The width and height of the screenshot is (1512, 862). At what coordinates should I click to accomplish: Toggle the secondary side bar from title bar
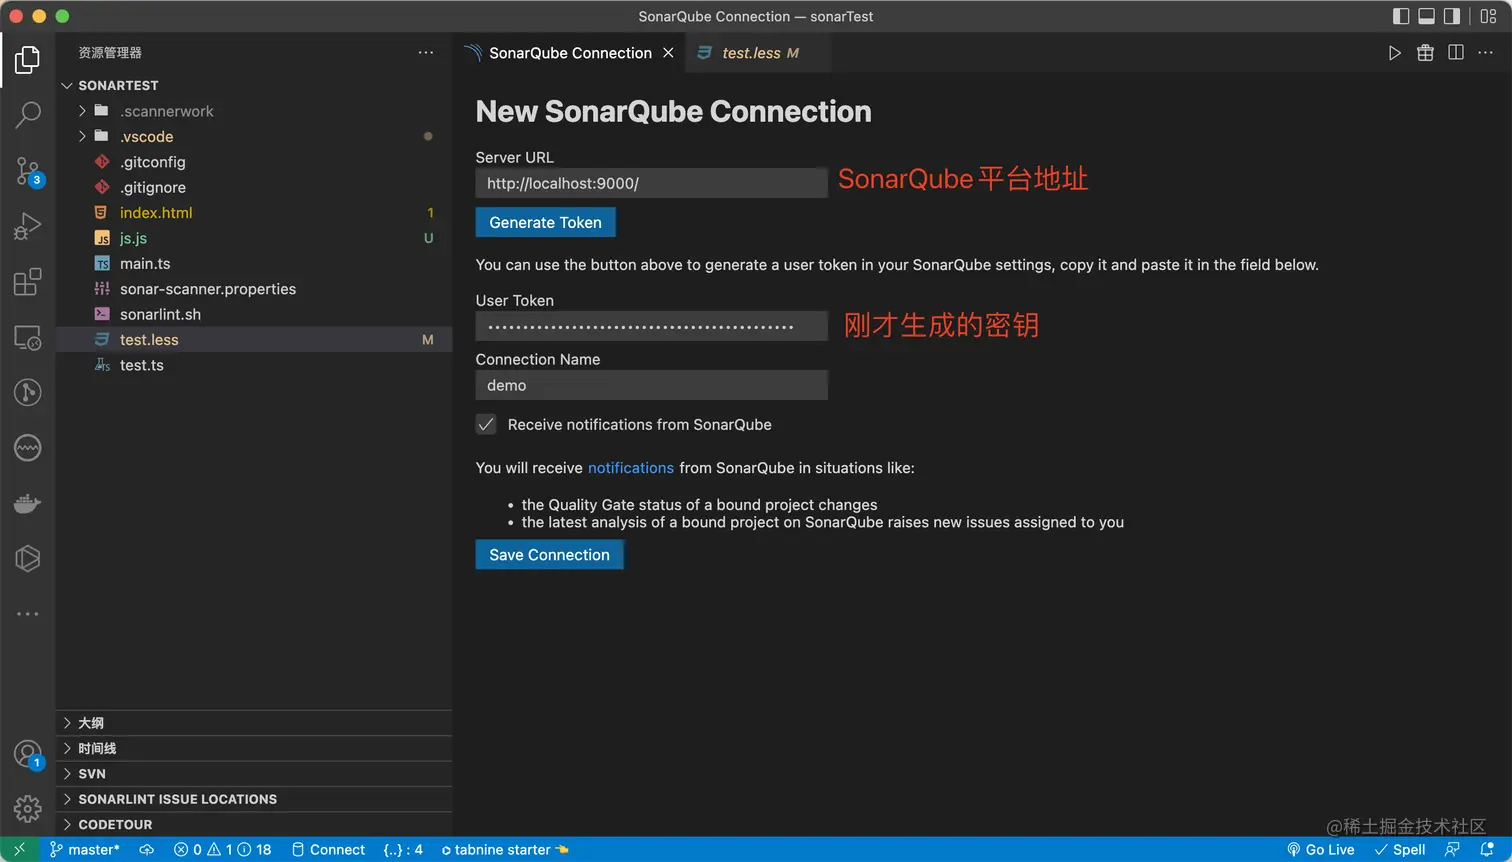pyautogui.click(x=1452, y=16)
